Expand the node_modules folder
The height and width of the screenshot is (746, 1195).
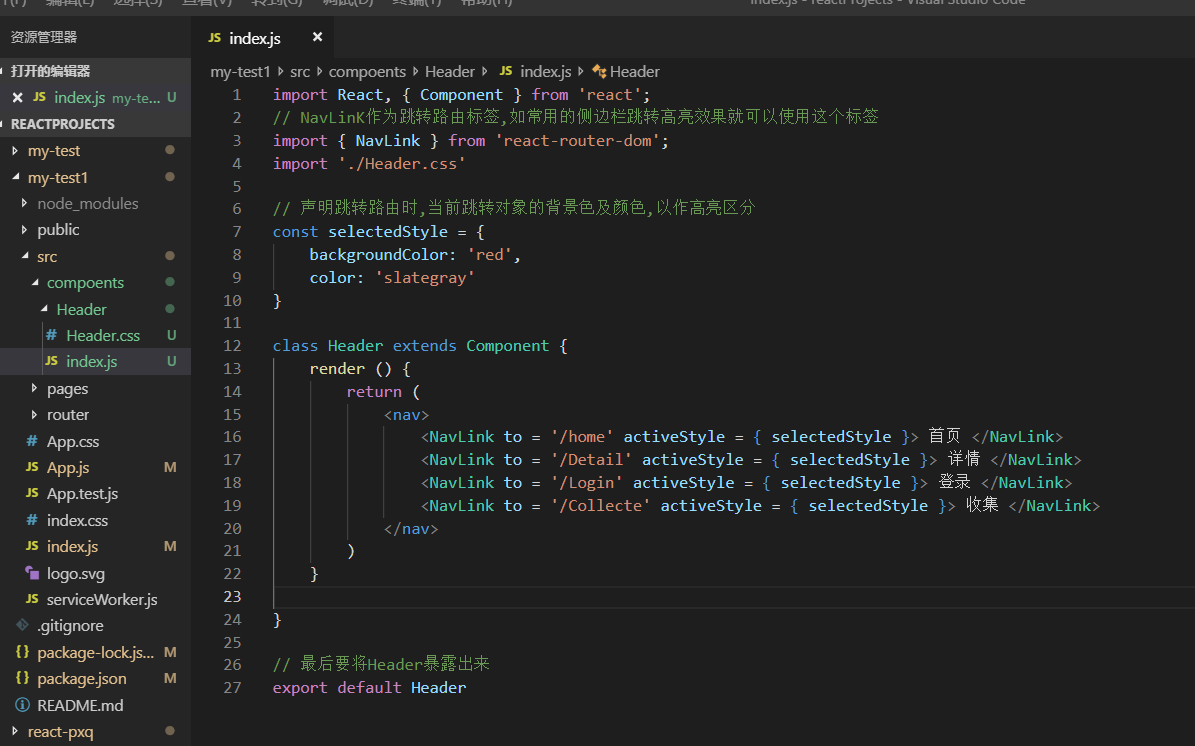click(87, 203)
